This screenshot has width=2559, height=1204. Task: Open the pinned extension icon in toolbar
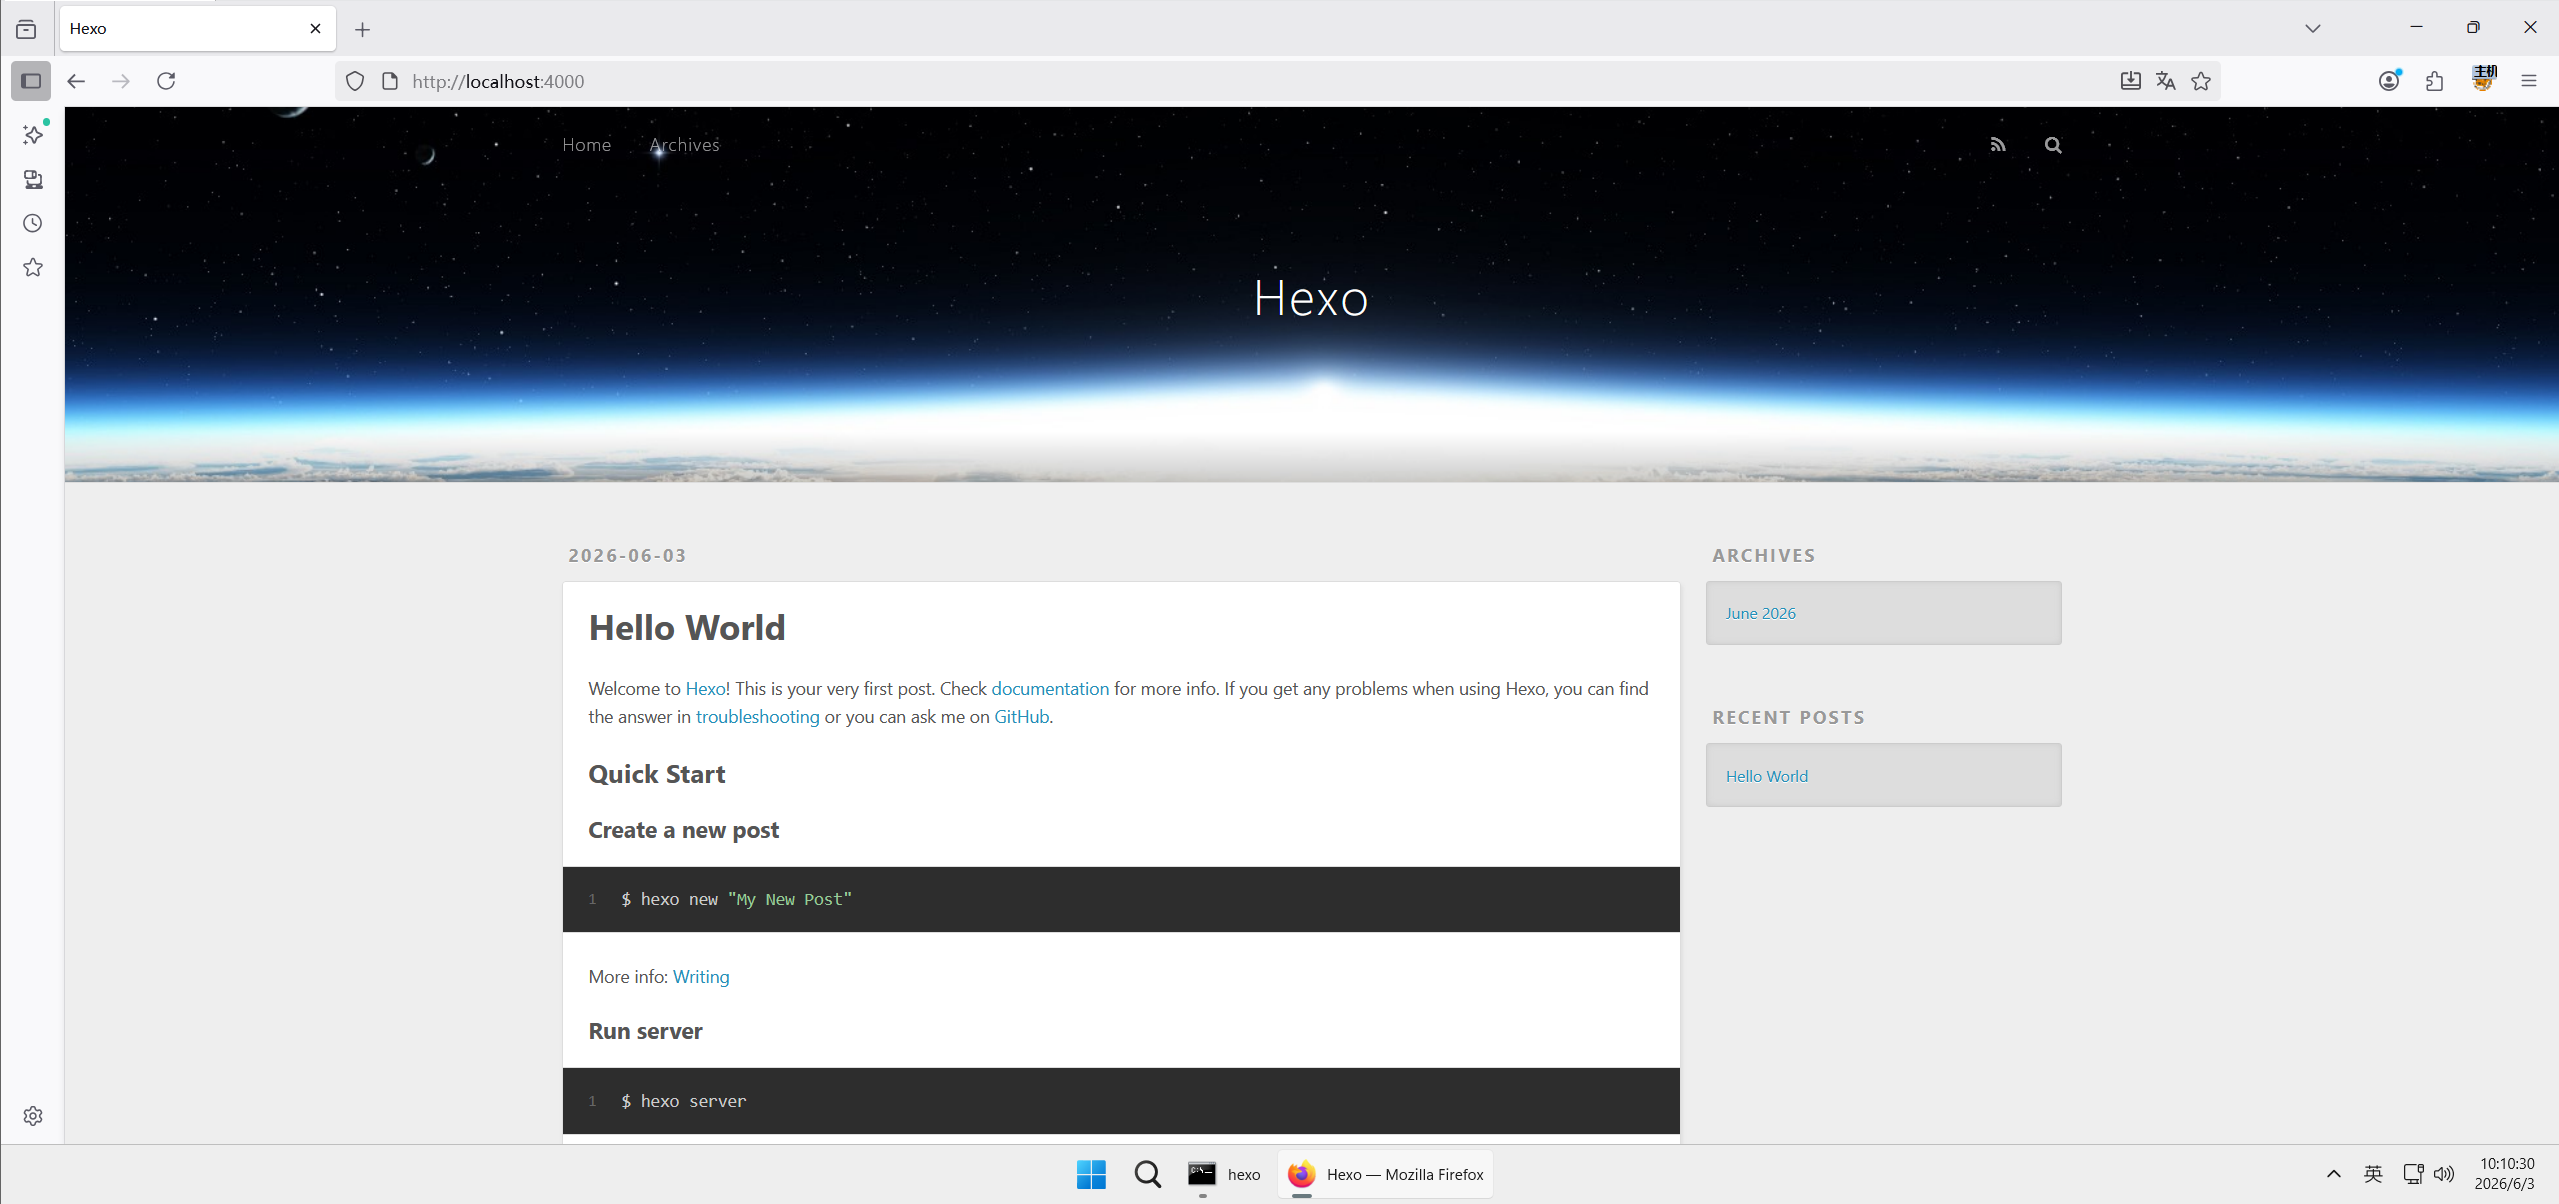[2483, 79]
